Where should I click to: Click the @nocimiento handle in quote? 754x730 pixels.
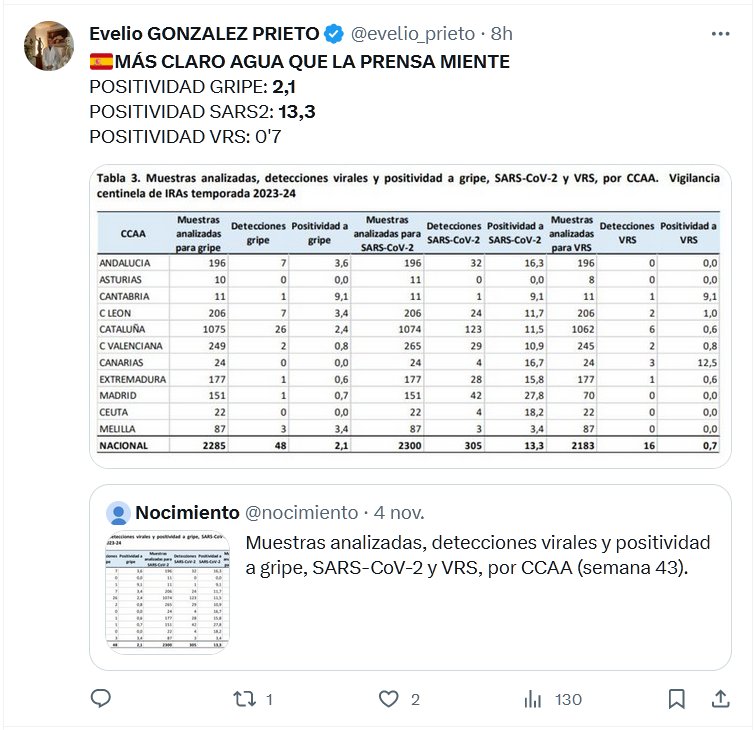click(x=301, y=513)
